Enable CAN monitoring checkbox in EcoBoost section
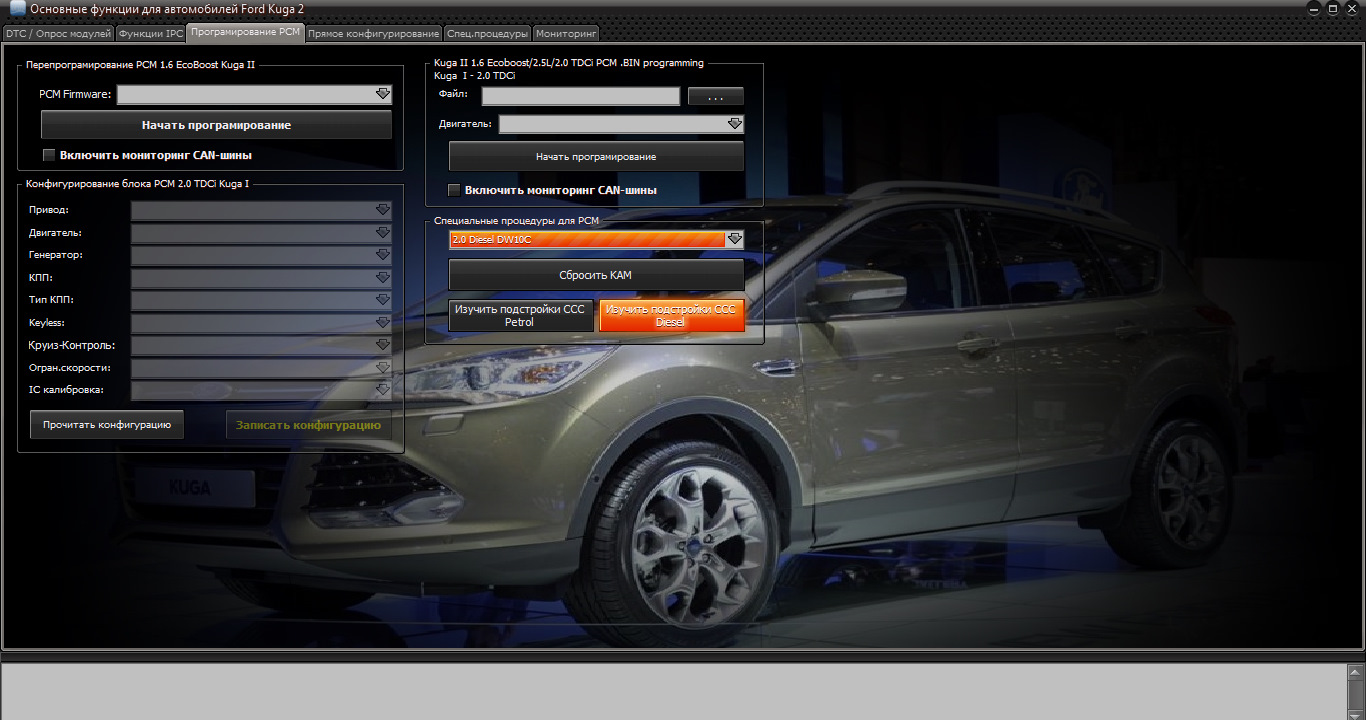 [49, 155]
